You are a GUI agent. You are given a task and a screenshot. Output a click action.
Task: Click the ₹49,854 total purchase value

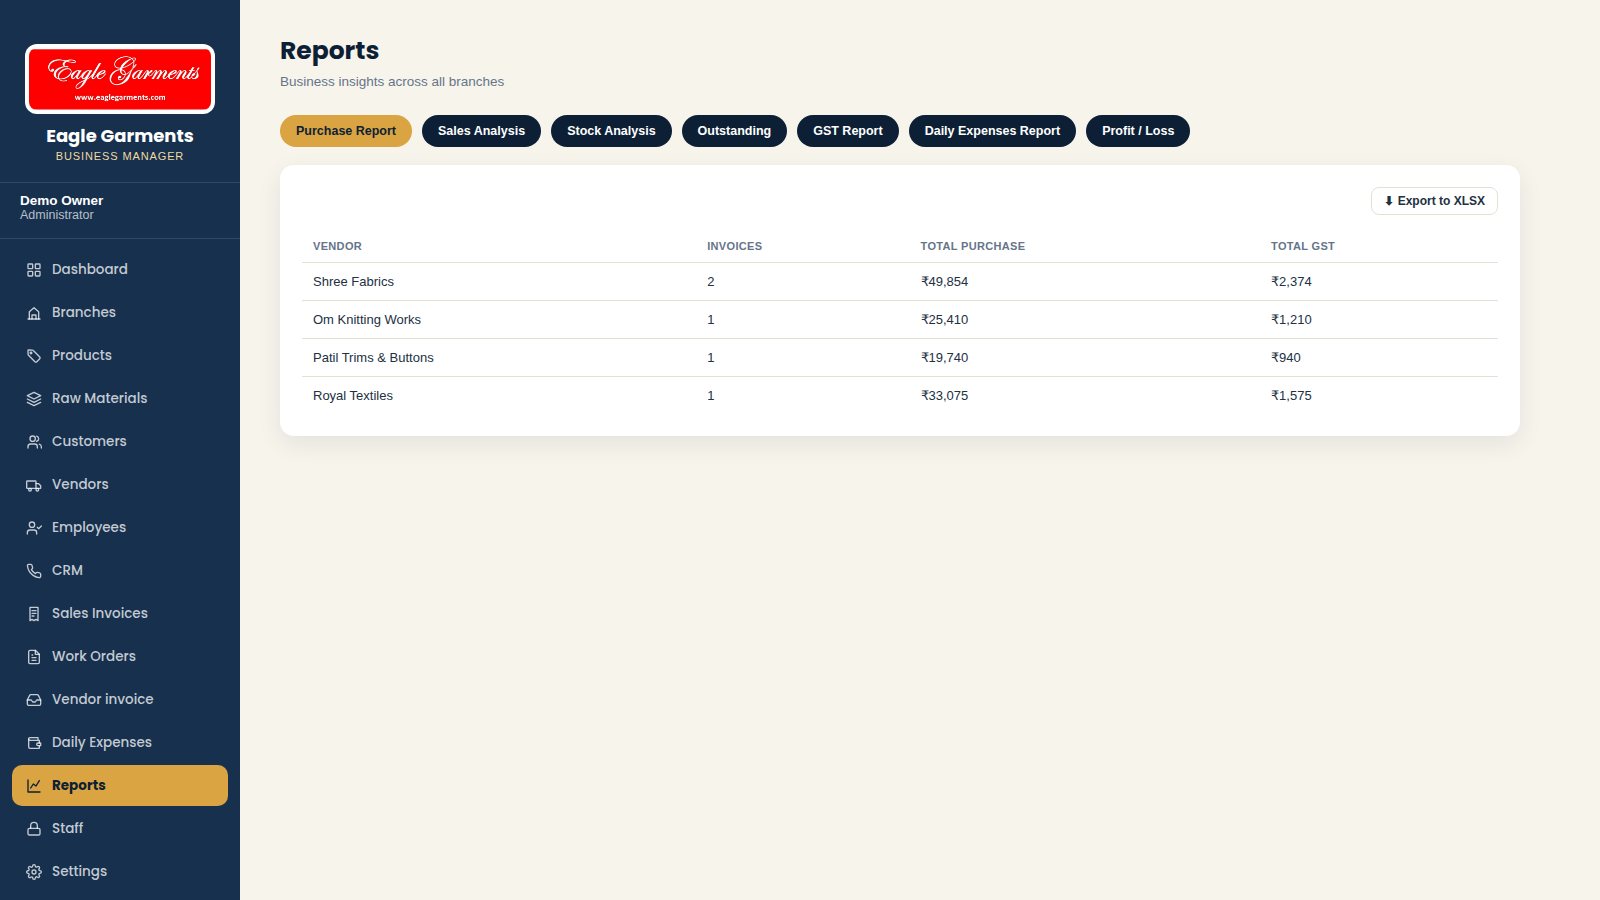tap(944, 282)
